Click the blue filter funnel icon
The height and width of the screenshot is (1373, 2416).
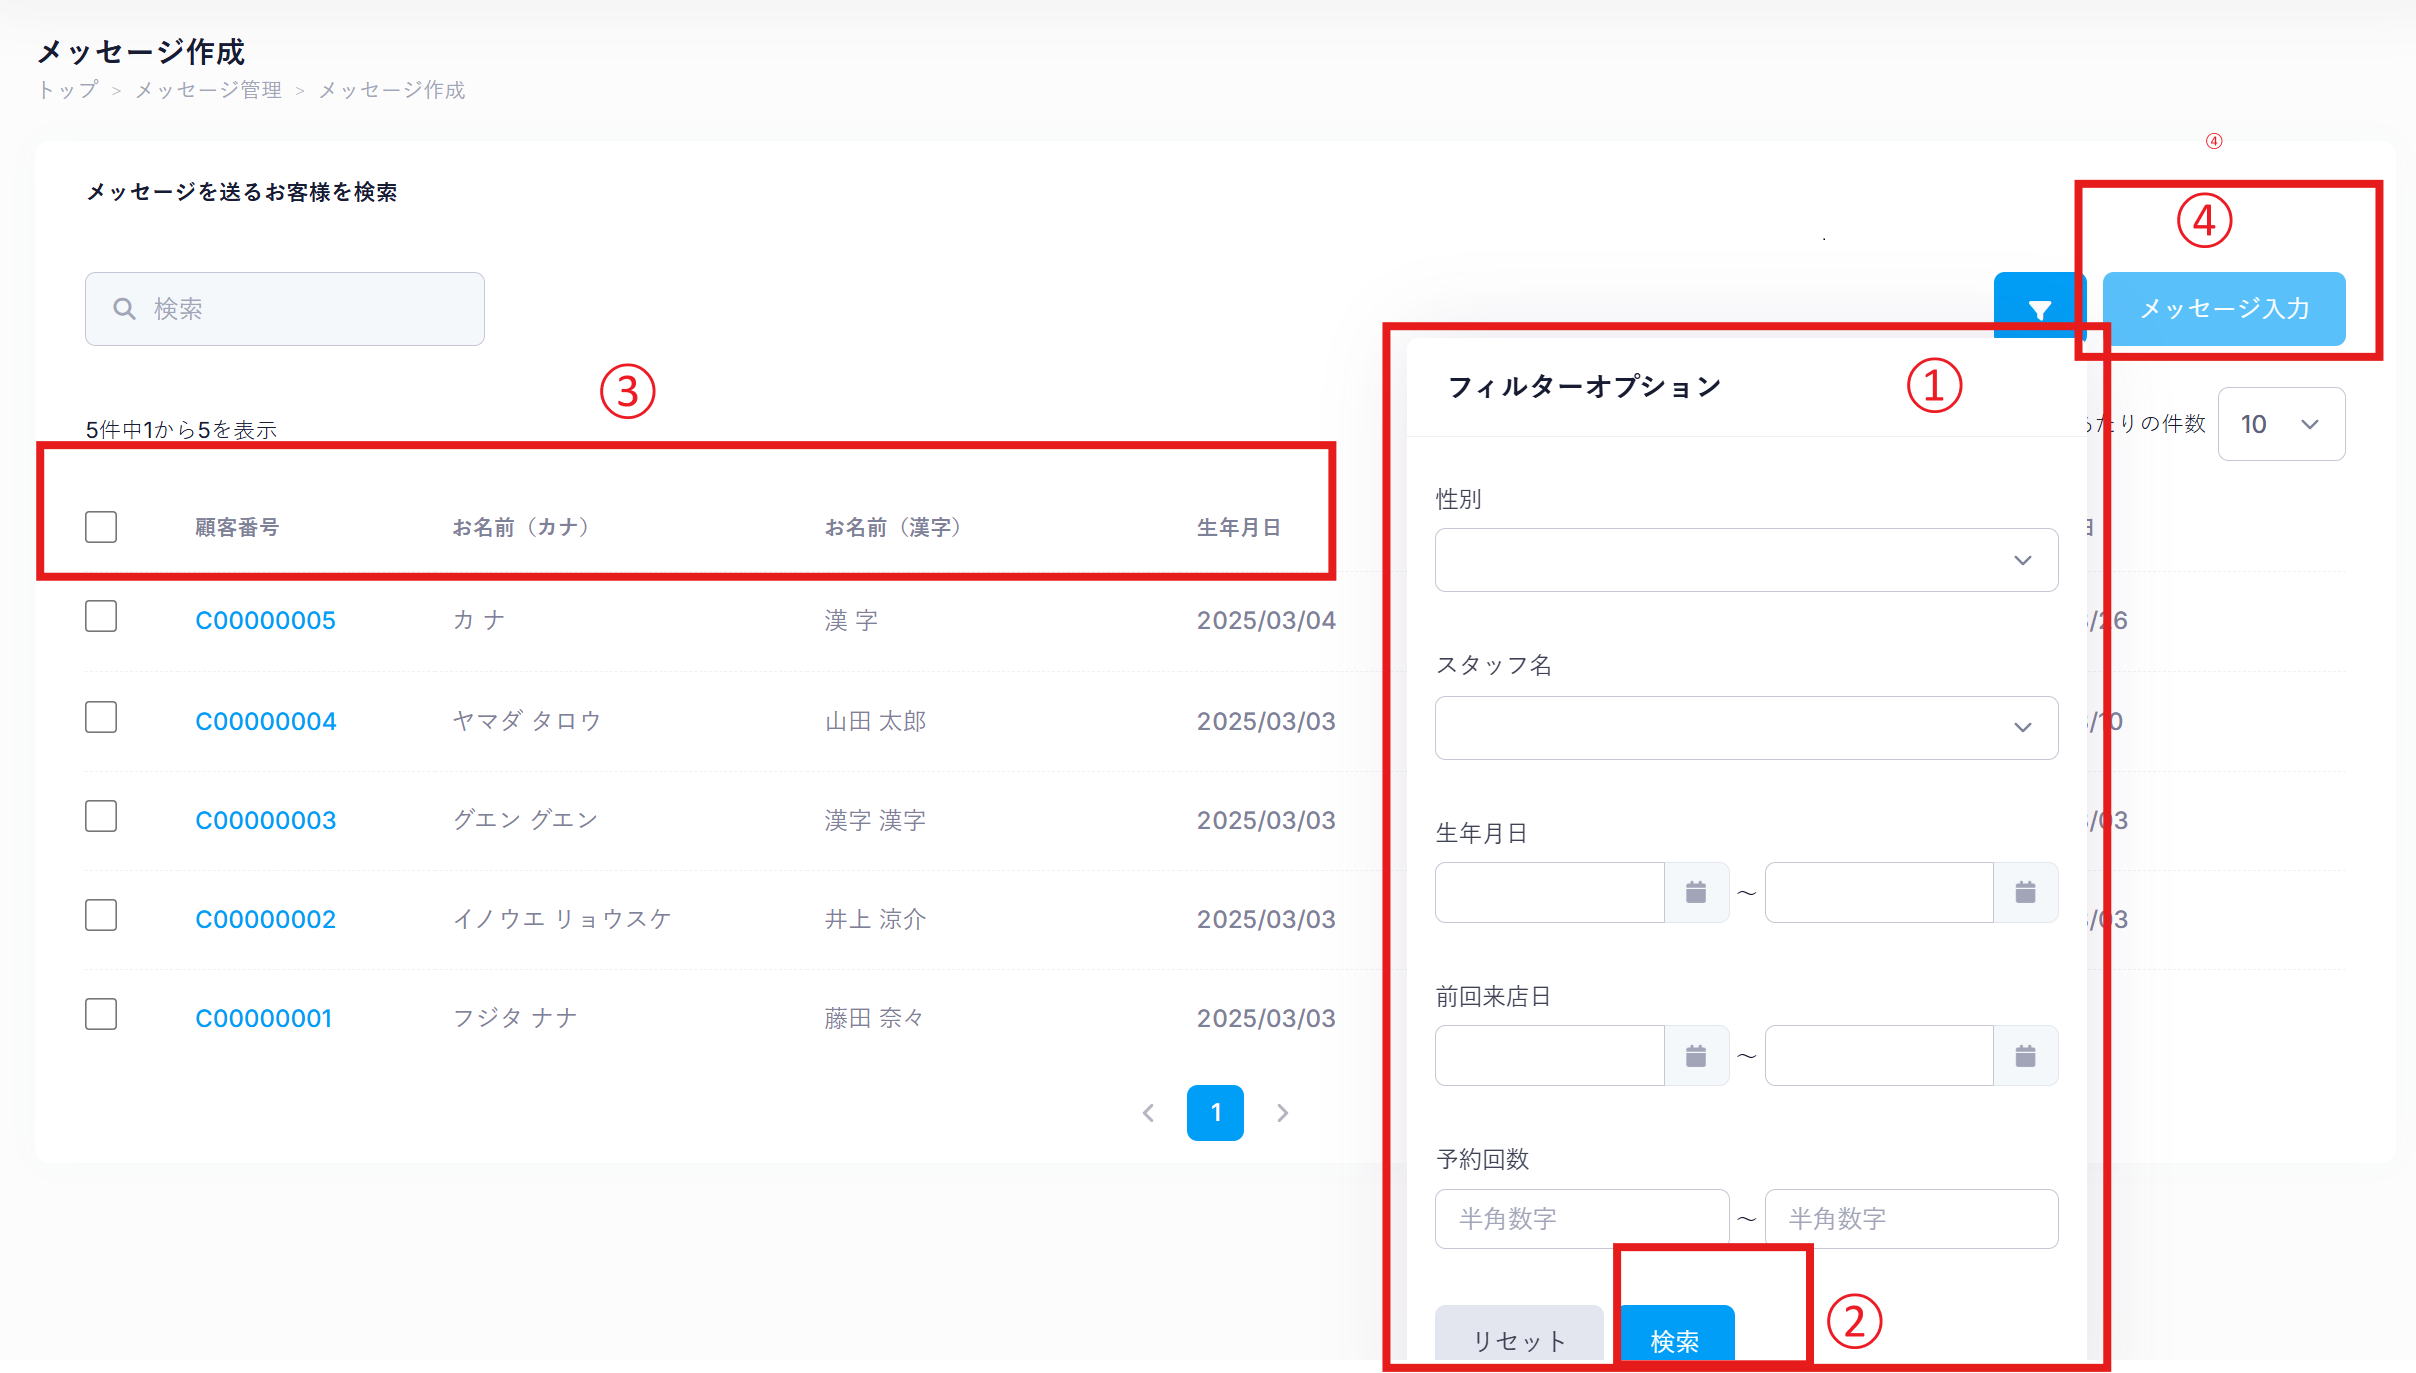coord(2039,309)
